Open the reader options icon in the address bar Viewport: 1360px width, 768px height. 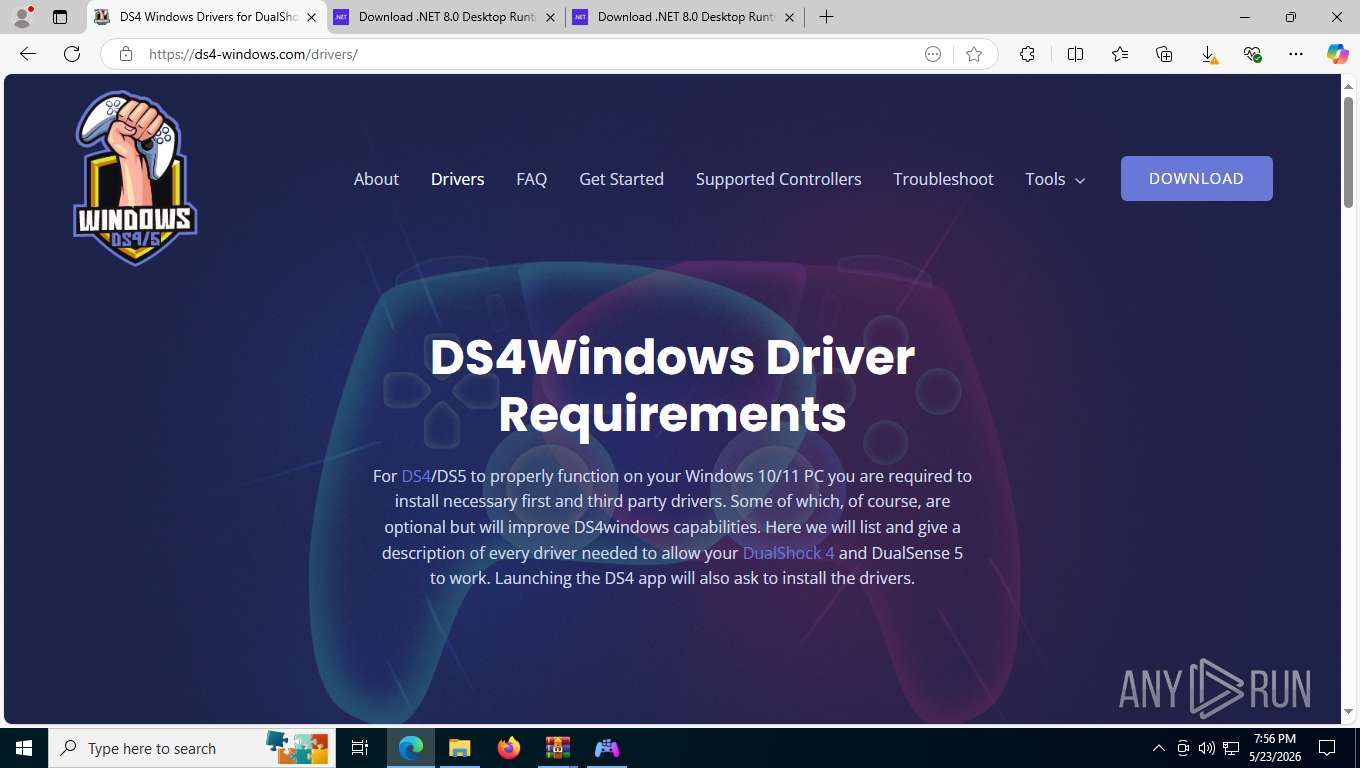(933, 54)
